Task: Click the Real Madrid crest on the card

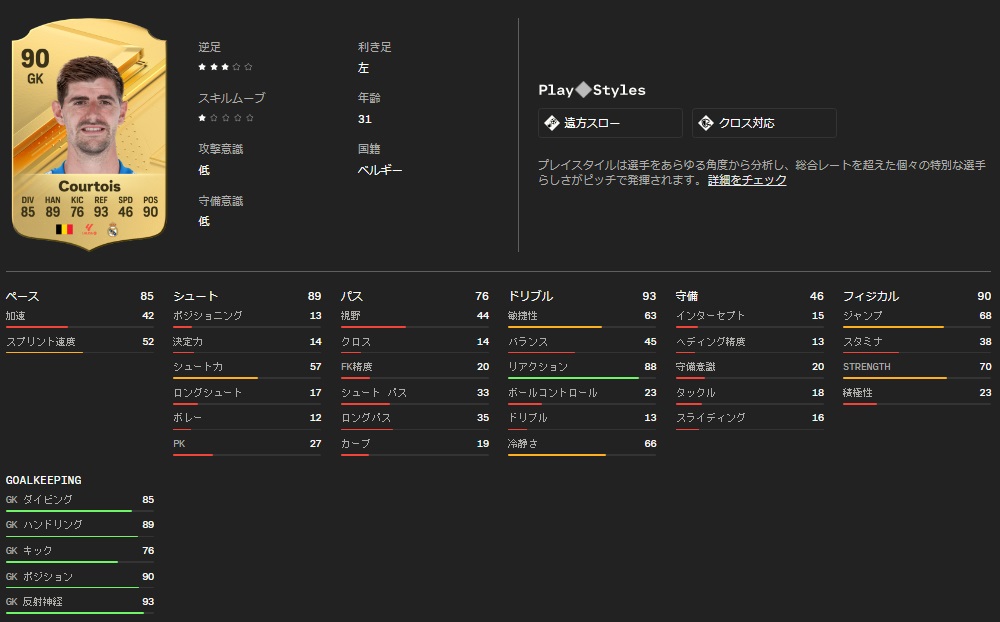Action: coord(112,228)
